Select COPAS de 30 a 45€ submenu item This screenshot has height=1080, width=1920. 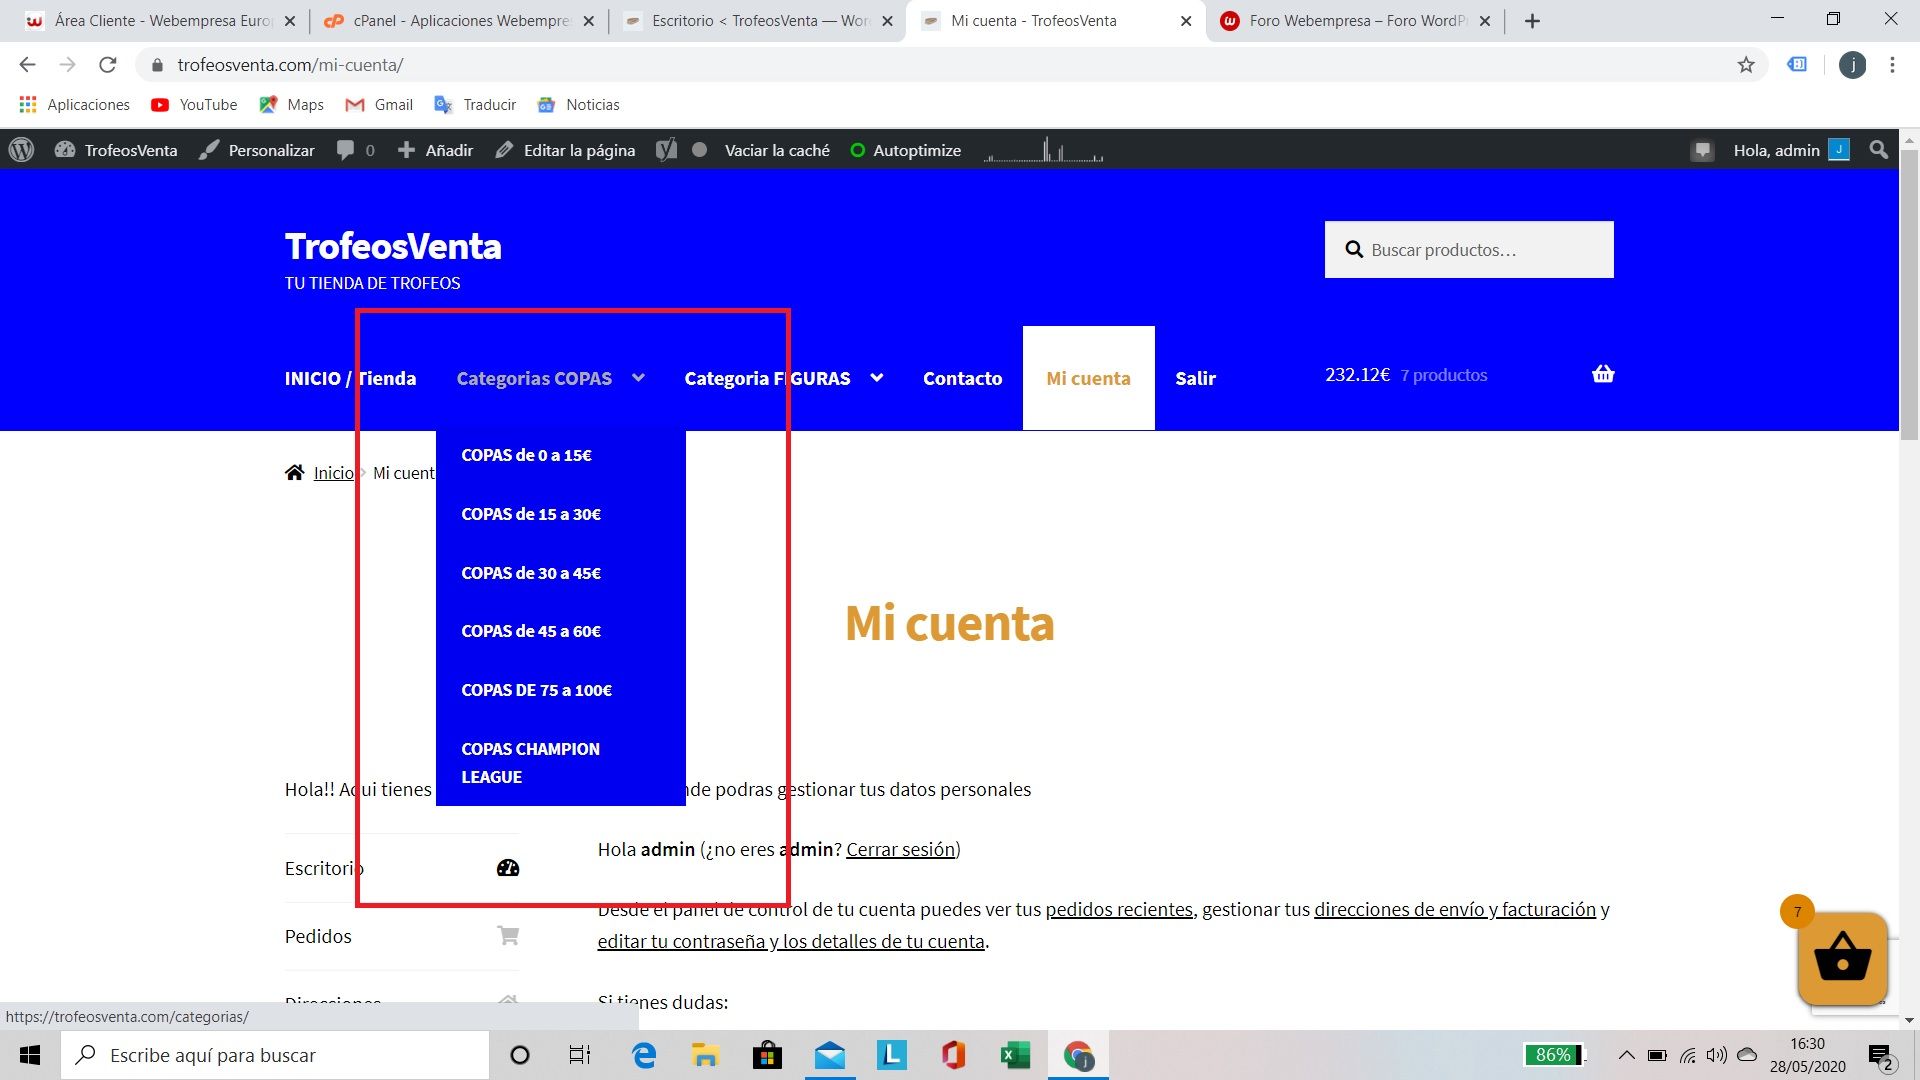click(x=531, y=573)
